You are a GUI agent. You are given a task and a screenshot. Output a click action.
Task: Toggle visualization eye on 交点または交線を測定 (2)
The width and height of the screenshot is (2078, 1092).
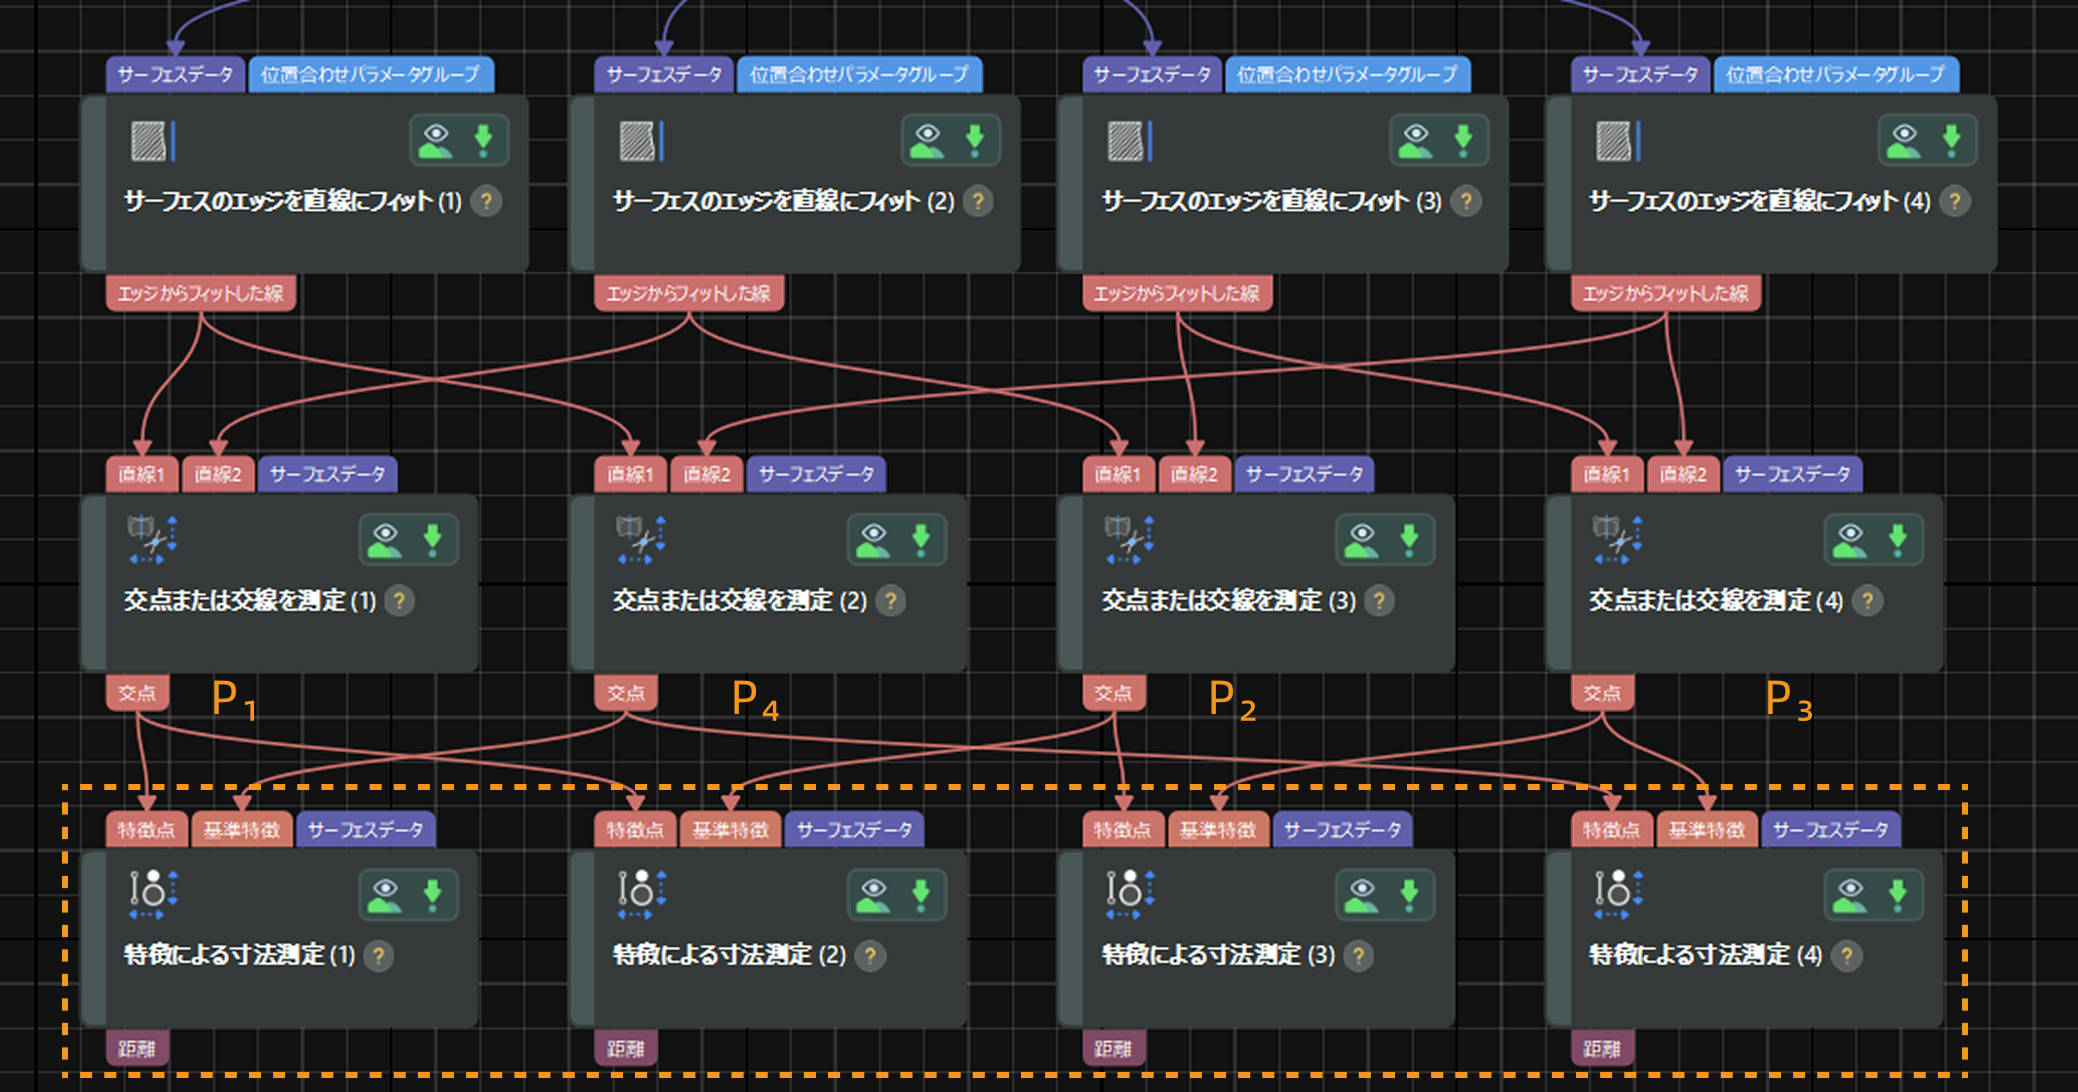click(x=873, y=540)
